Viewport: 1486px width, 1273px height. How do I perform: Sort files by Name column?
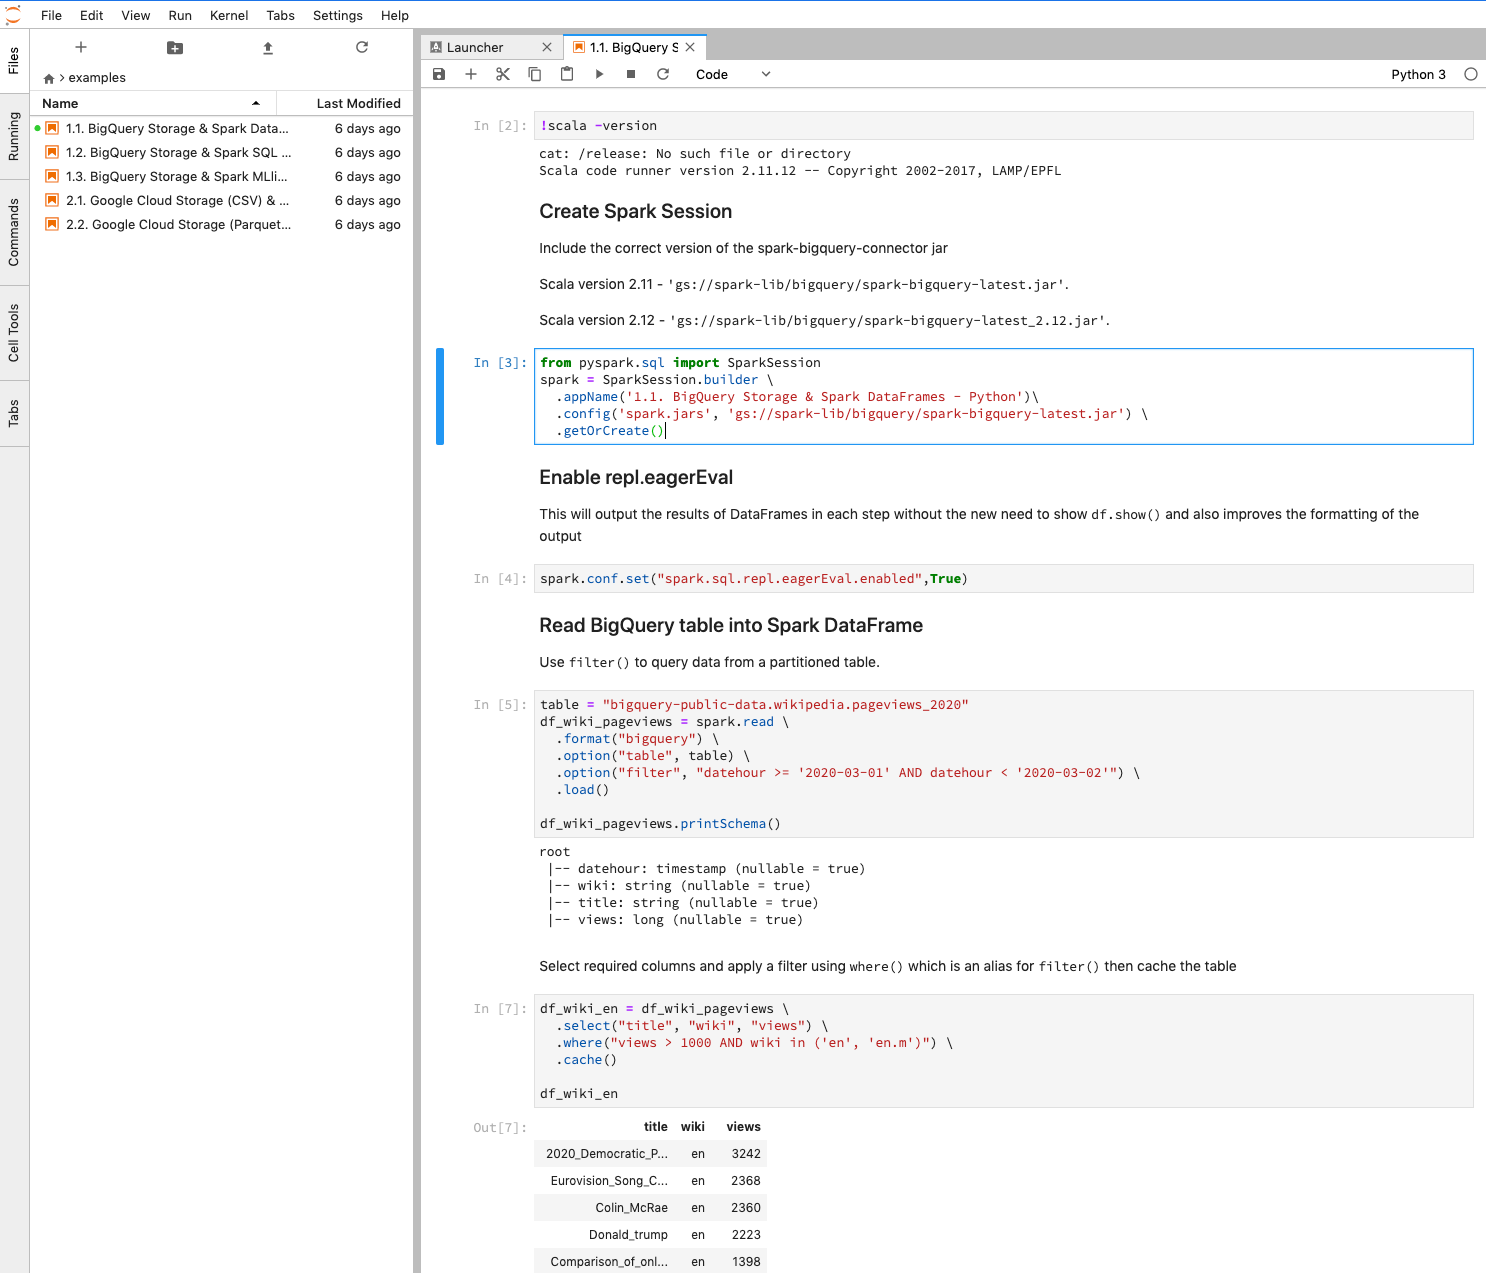tap(150, 103)
